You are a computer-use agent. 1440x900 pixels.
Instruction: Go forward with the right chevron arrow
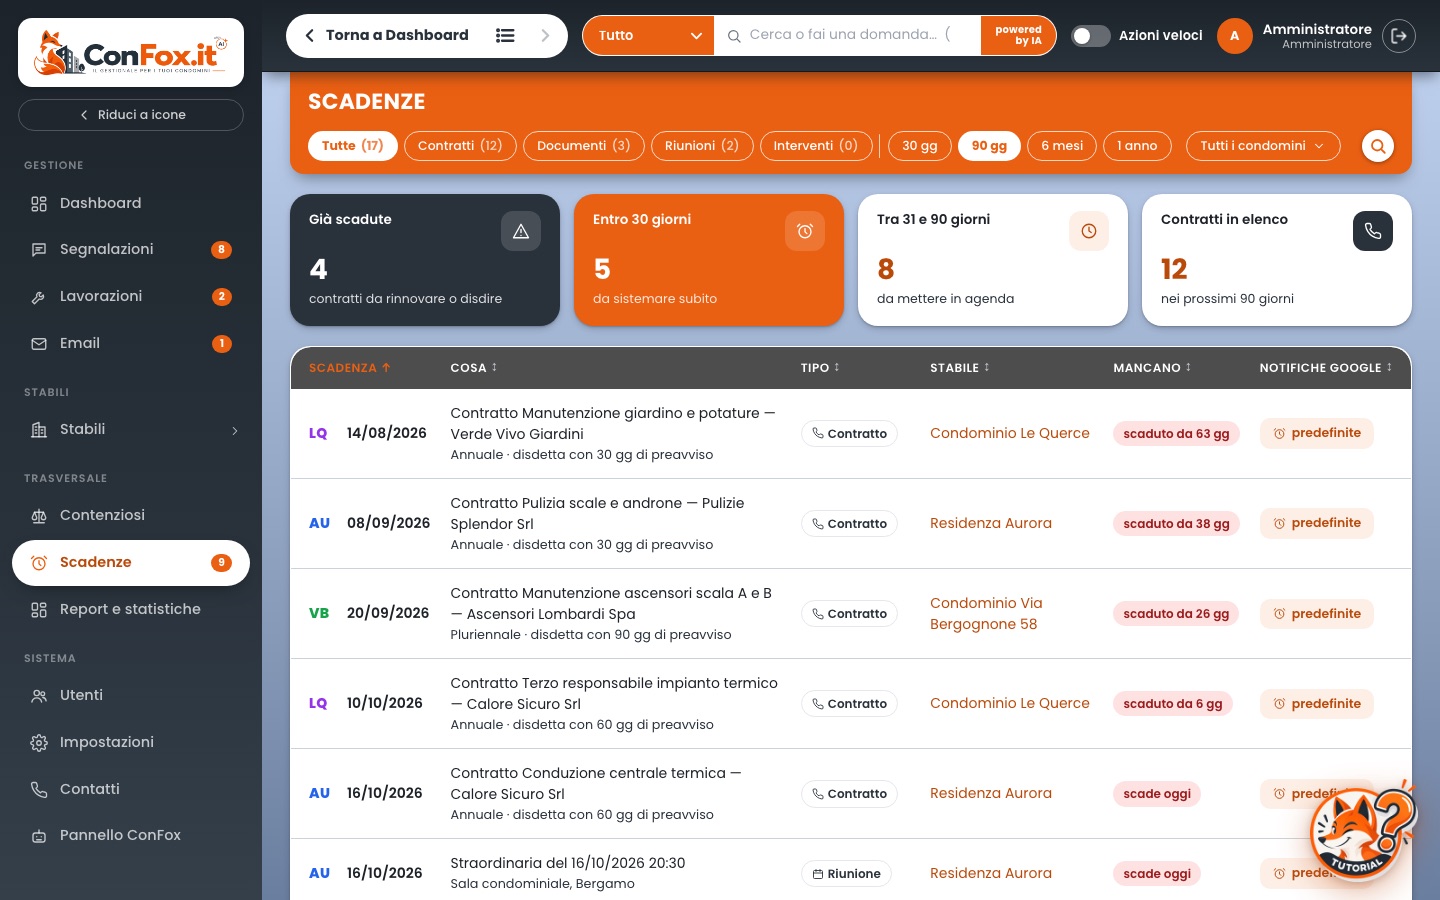click(x=545, y=35)
